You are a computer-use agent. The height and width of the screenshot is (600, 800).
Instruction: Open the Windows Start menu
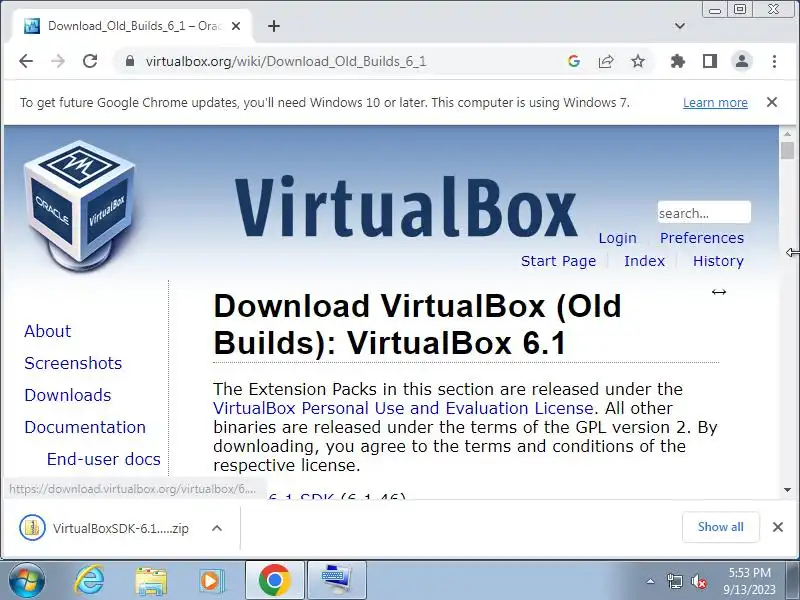[x=27, y=581]
